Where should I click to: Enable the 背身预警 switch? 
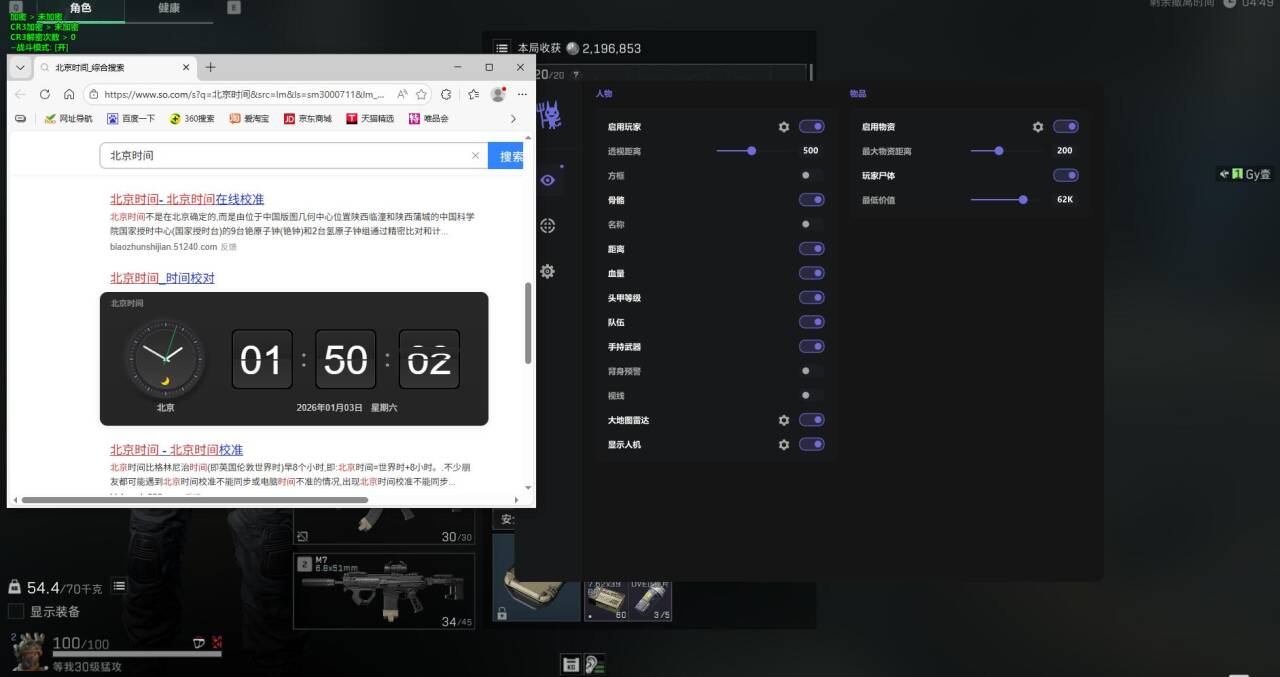pos(804,371)
